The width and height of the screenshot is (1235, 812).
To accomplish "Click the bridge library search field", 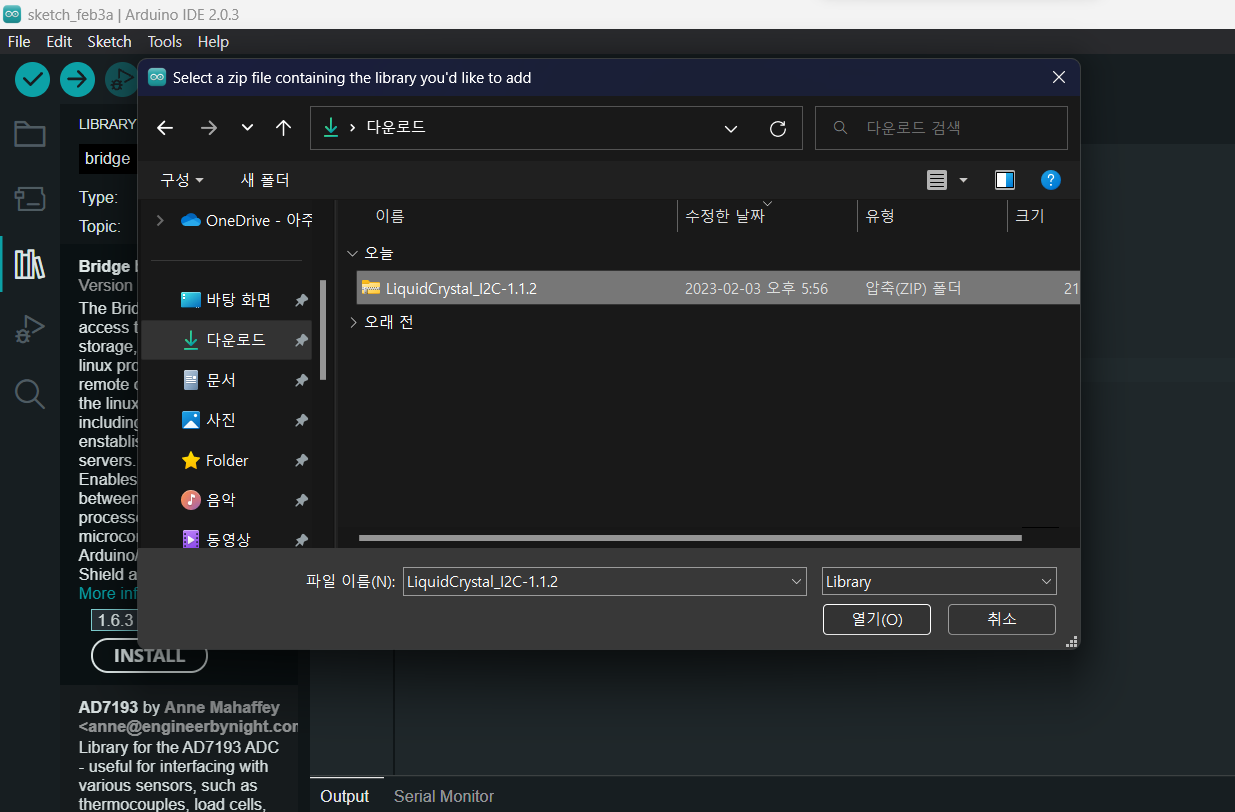I will (108, 158).
